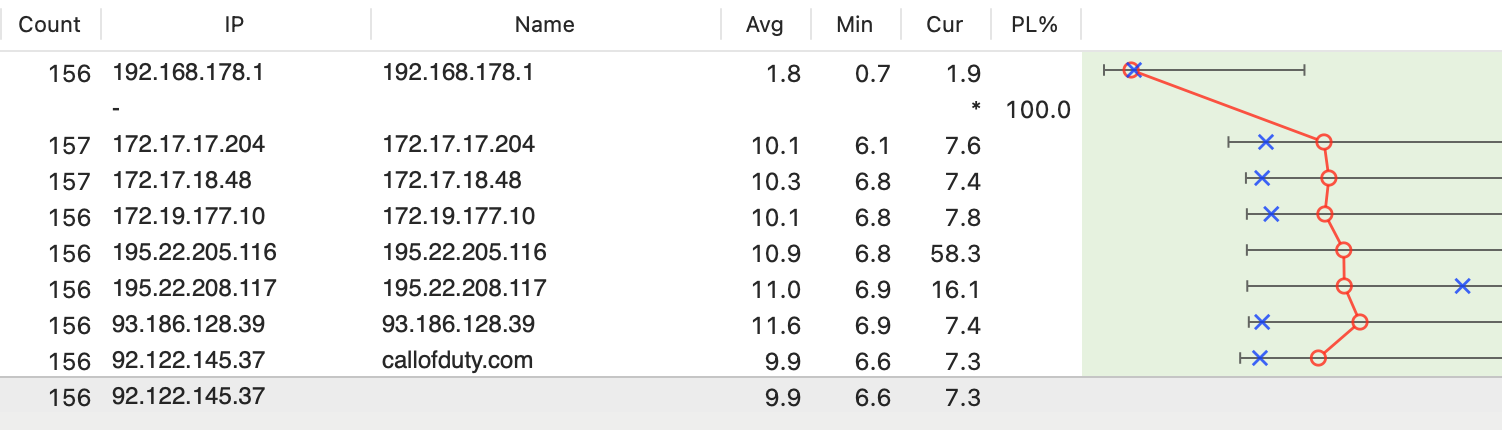Sort by the Name column header
This screenshot has height=430, width=1502.
pos(545,24)
